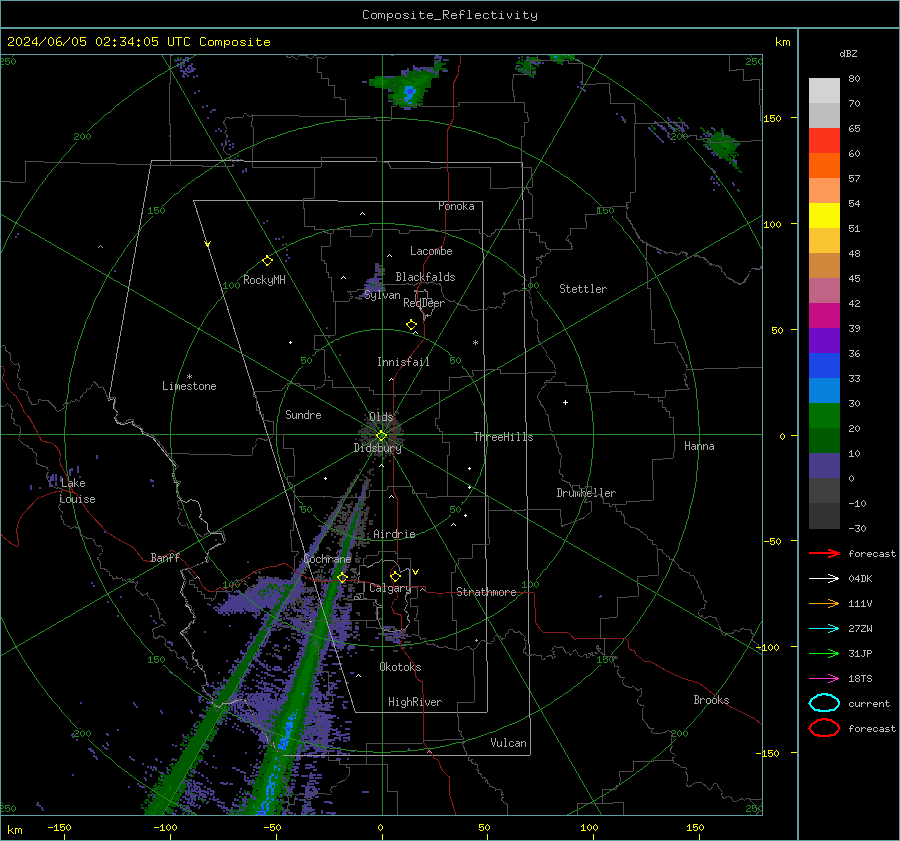Click the Airdrie town label
The height and width of the screenshot is (841, 900).
pyautogui.click(x=394, y=534)
